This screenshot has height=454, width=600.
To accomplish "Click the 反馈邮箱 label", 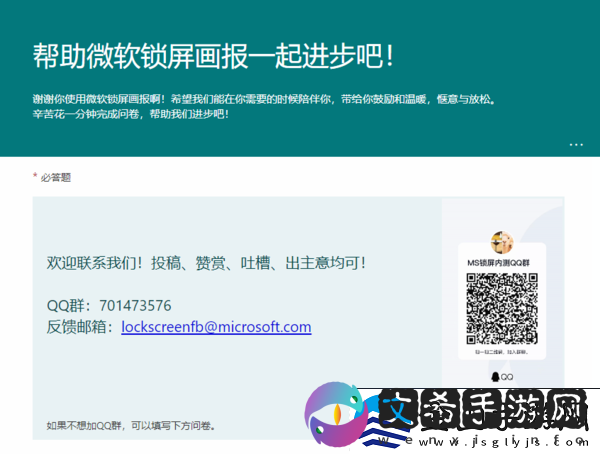I will pos(80,327).
